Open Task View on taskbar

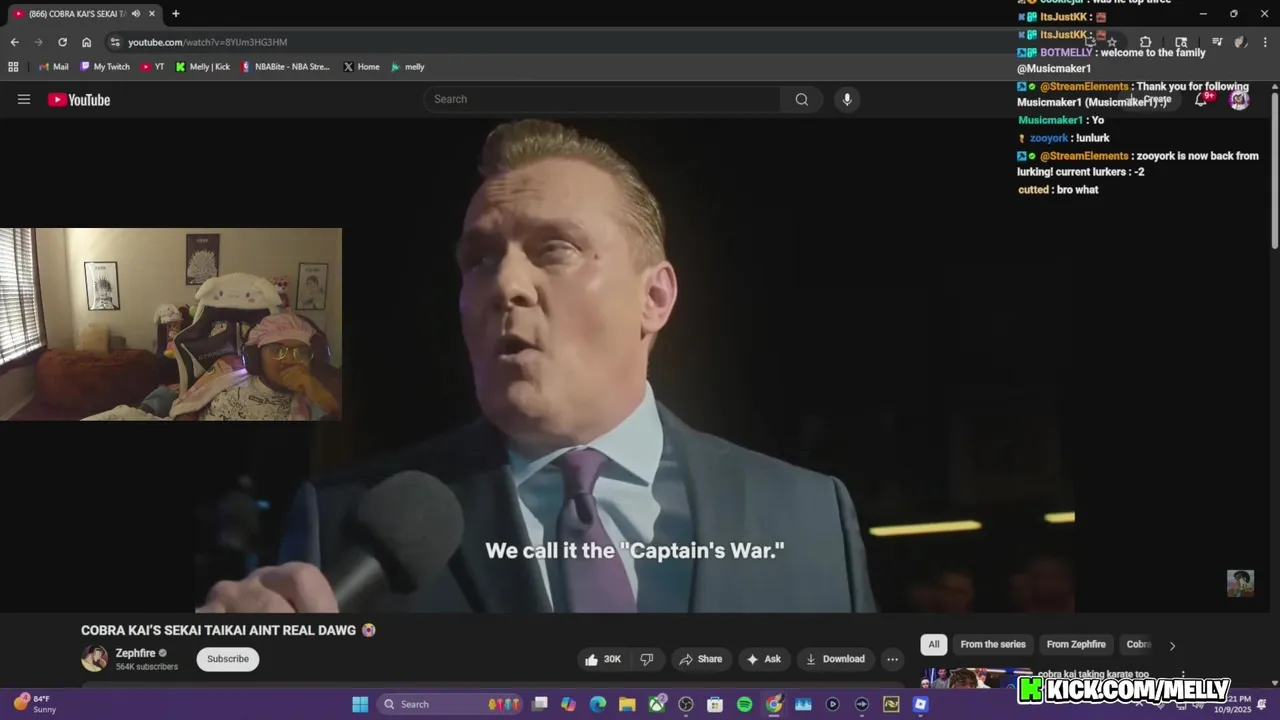coord(540,704)
